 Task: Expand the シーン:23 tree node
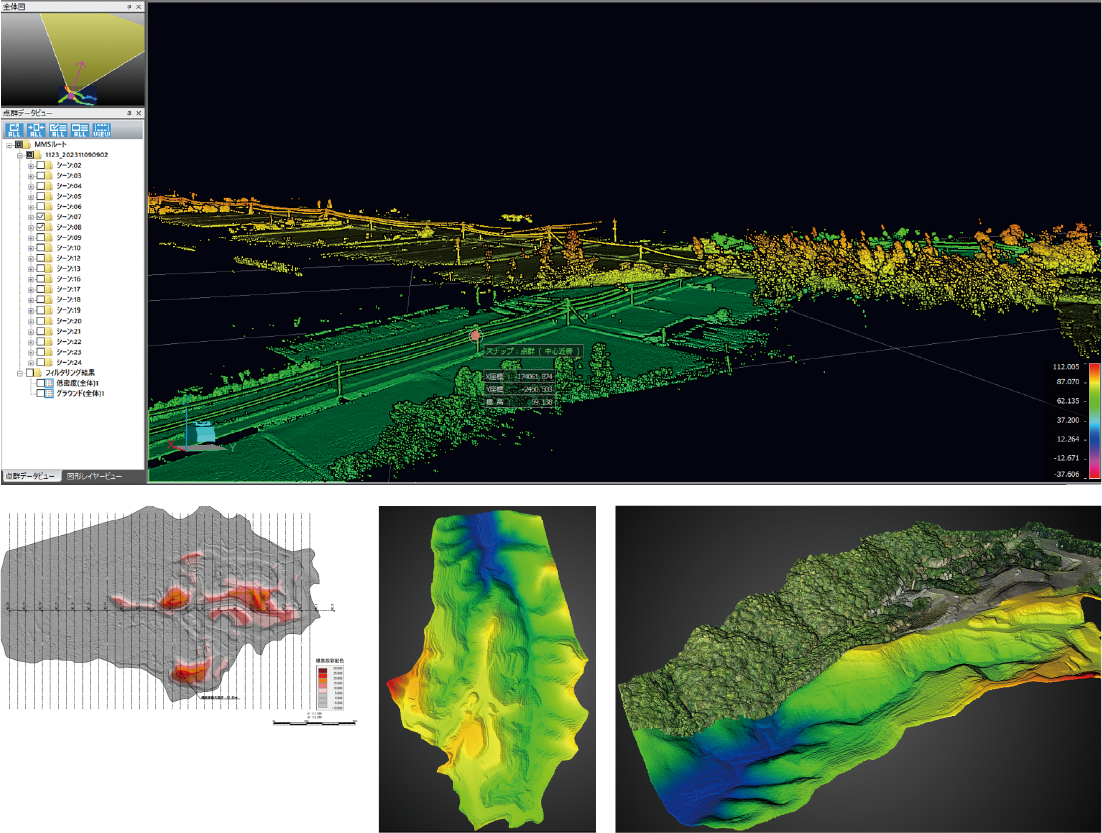[31, 352]
